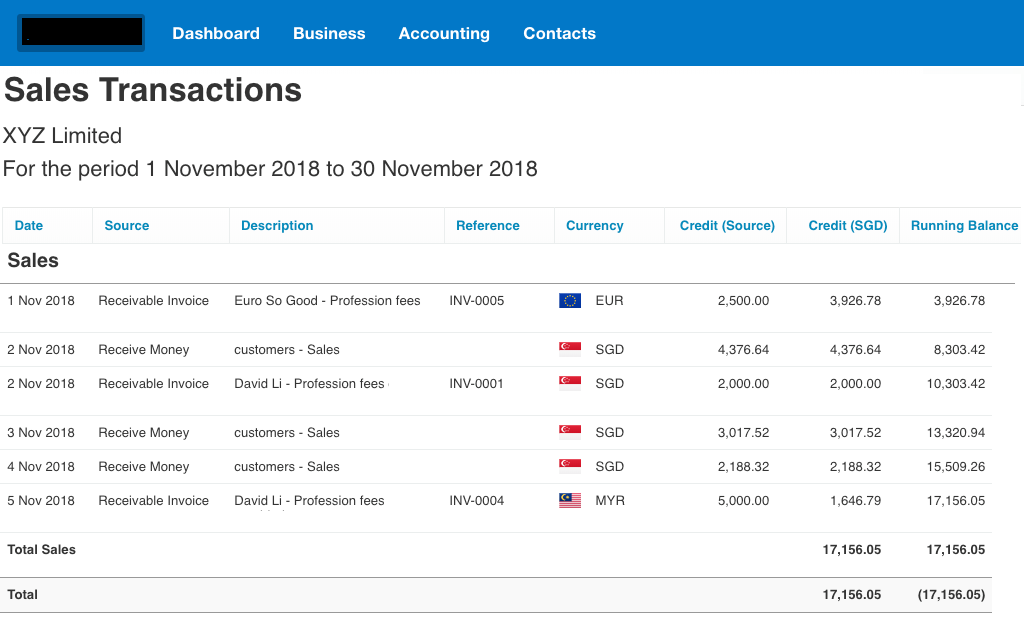This screenshot has width=1024, height=622.
Task: Open the Euro So Good transaction description
Action: (x=327, y=300)
